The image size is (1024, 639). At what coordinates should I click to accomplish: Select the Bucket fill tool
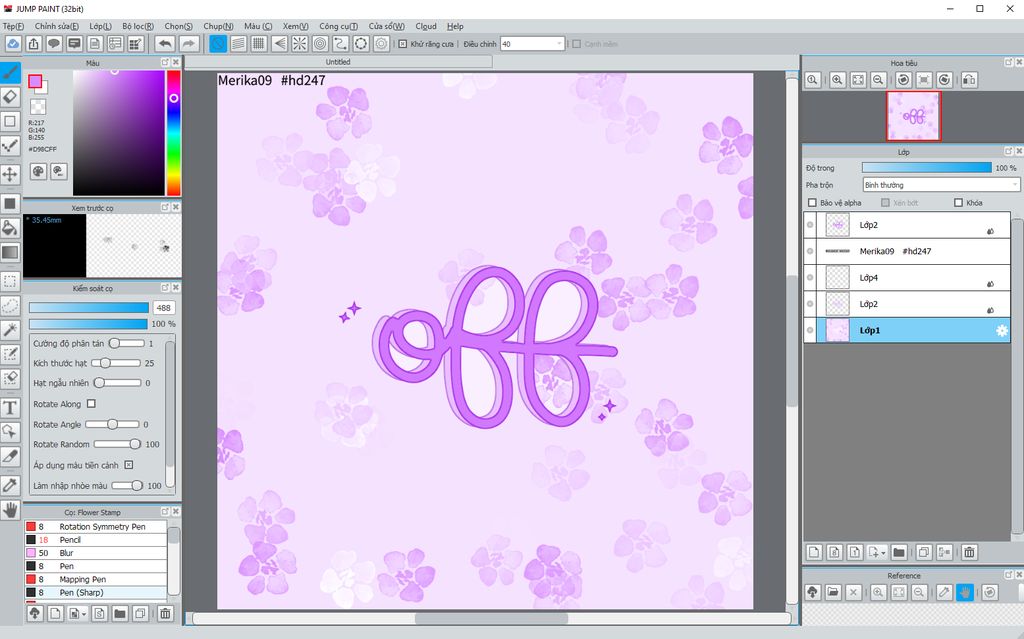click(10, 228)
